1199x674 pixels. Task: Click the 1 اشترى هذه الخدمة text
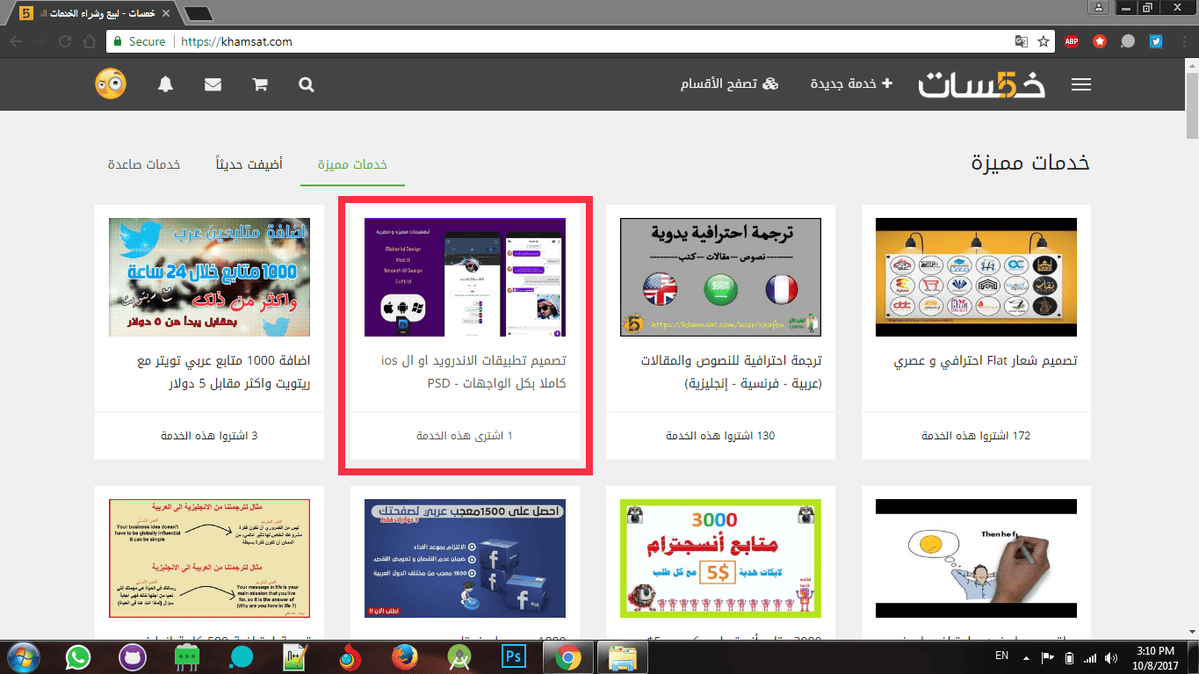pyautogui.click(x=464, y=435)
